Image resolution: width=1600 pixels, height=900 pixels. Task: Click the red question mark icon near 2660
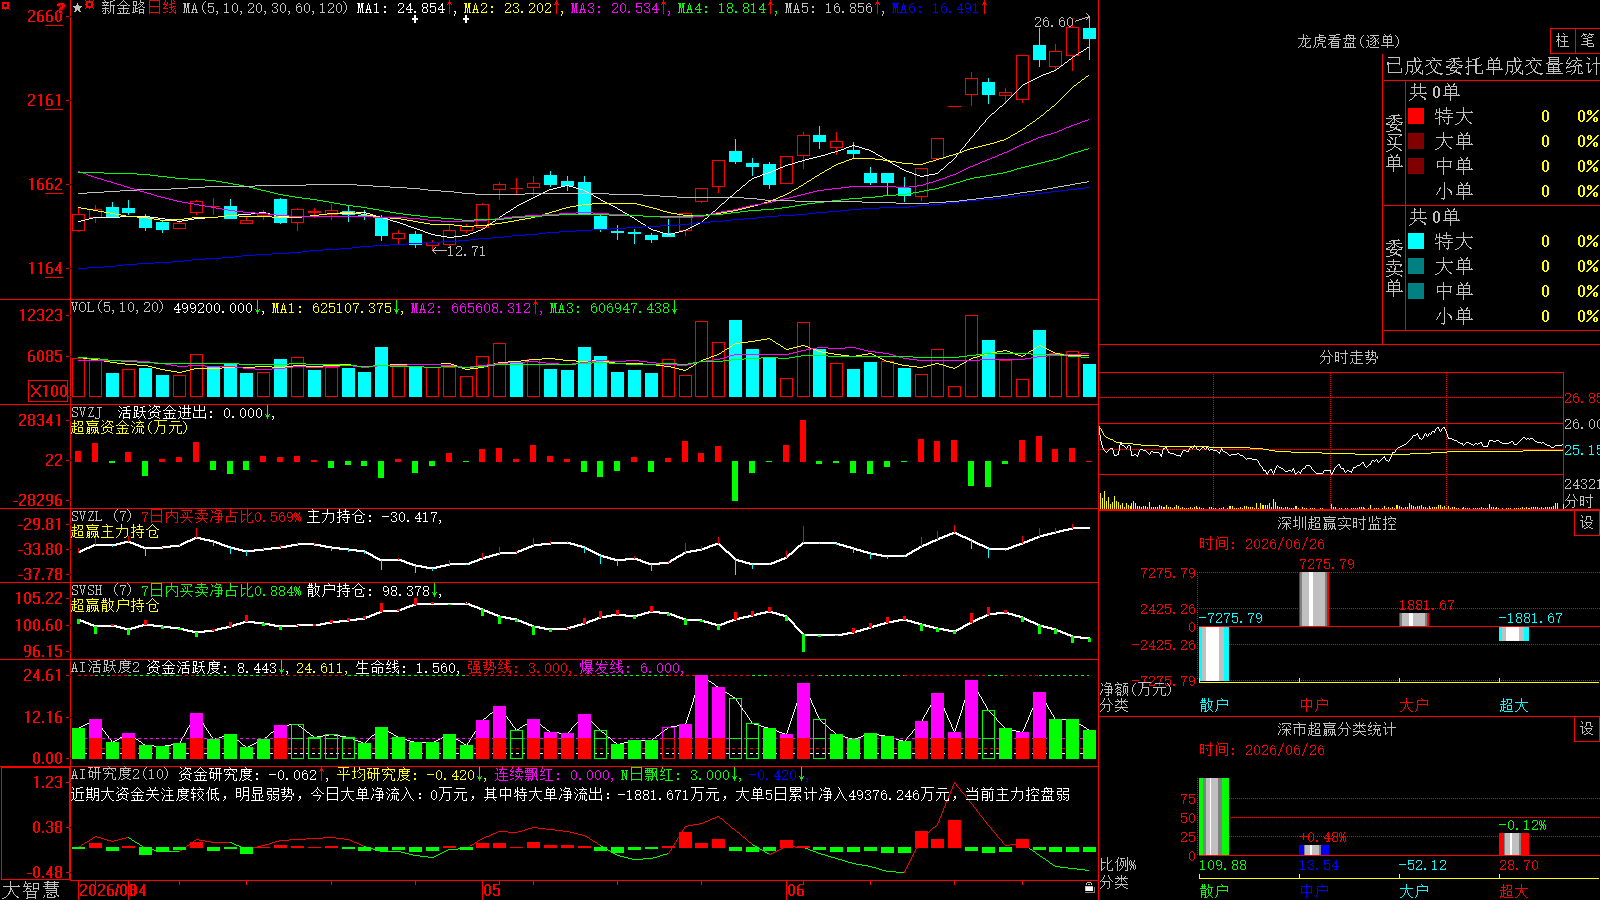coord(63,8)
